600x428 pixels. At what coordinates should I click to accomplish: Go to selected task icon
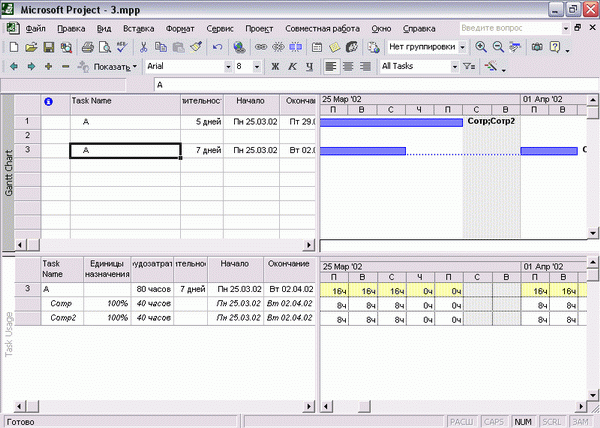point(515,47)
